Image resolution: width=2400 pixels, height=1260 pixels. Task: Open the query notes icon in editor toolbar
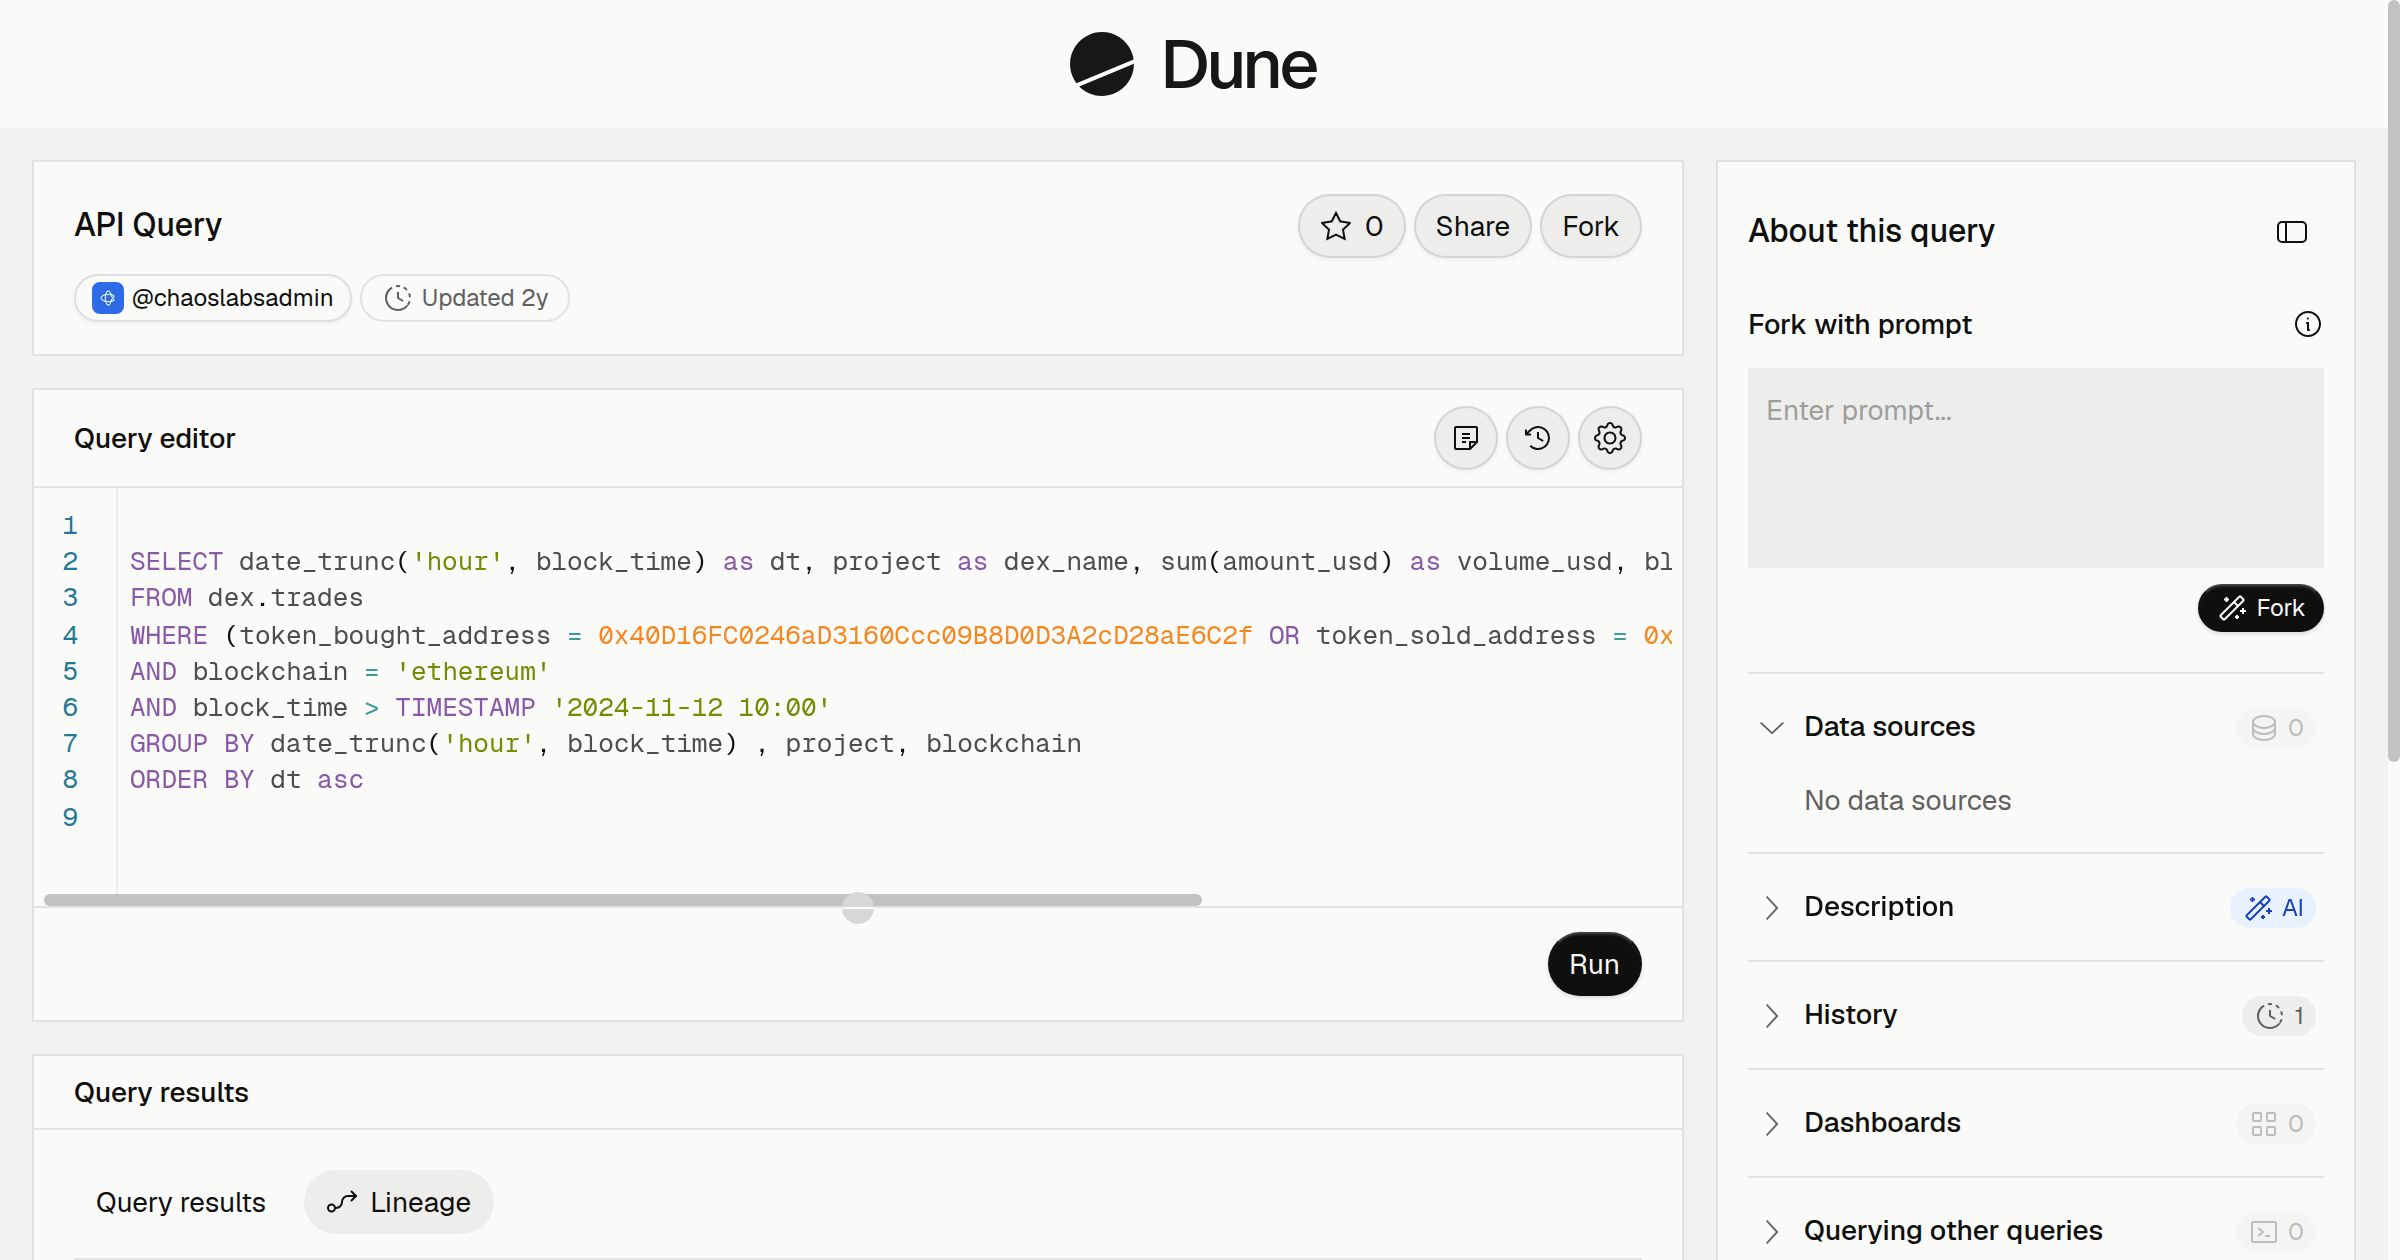(1465, 438)
